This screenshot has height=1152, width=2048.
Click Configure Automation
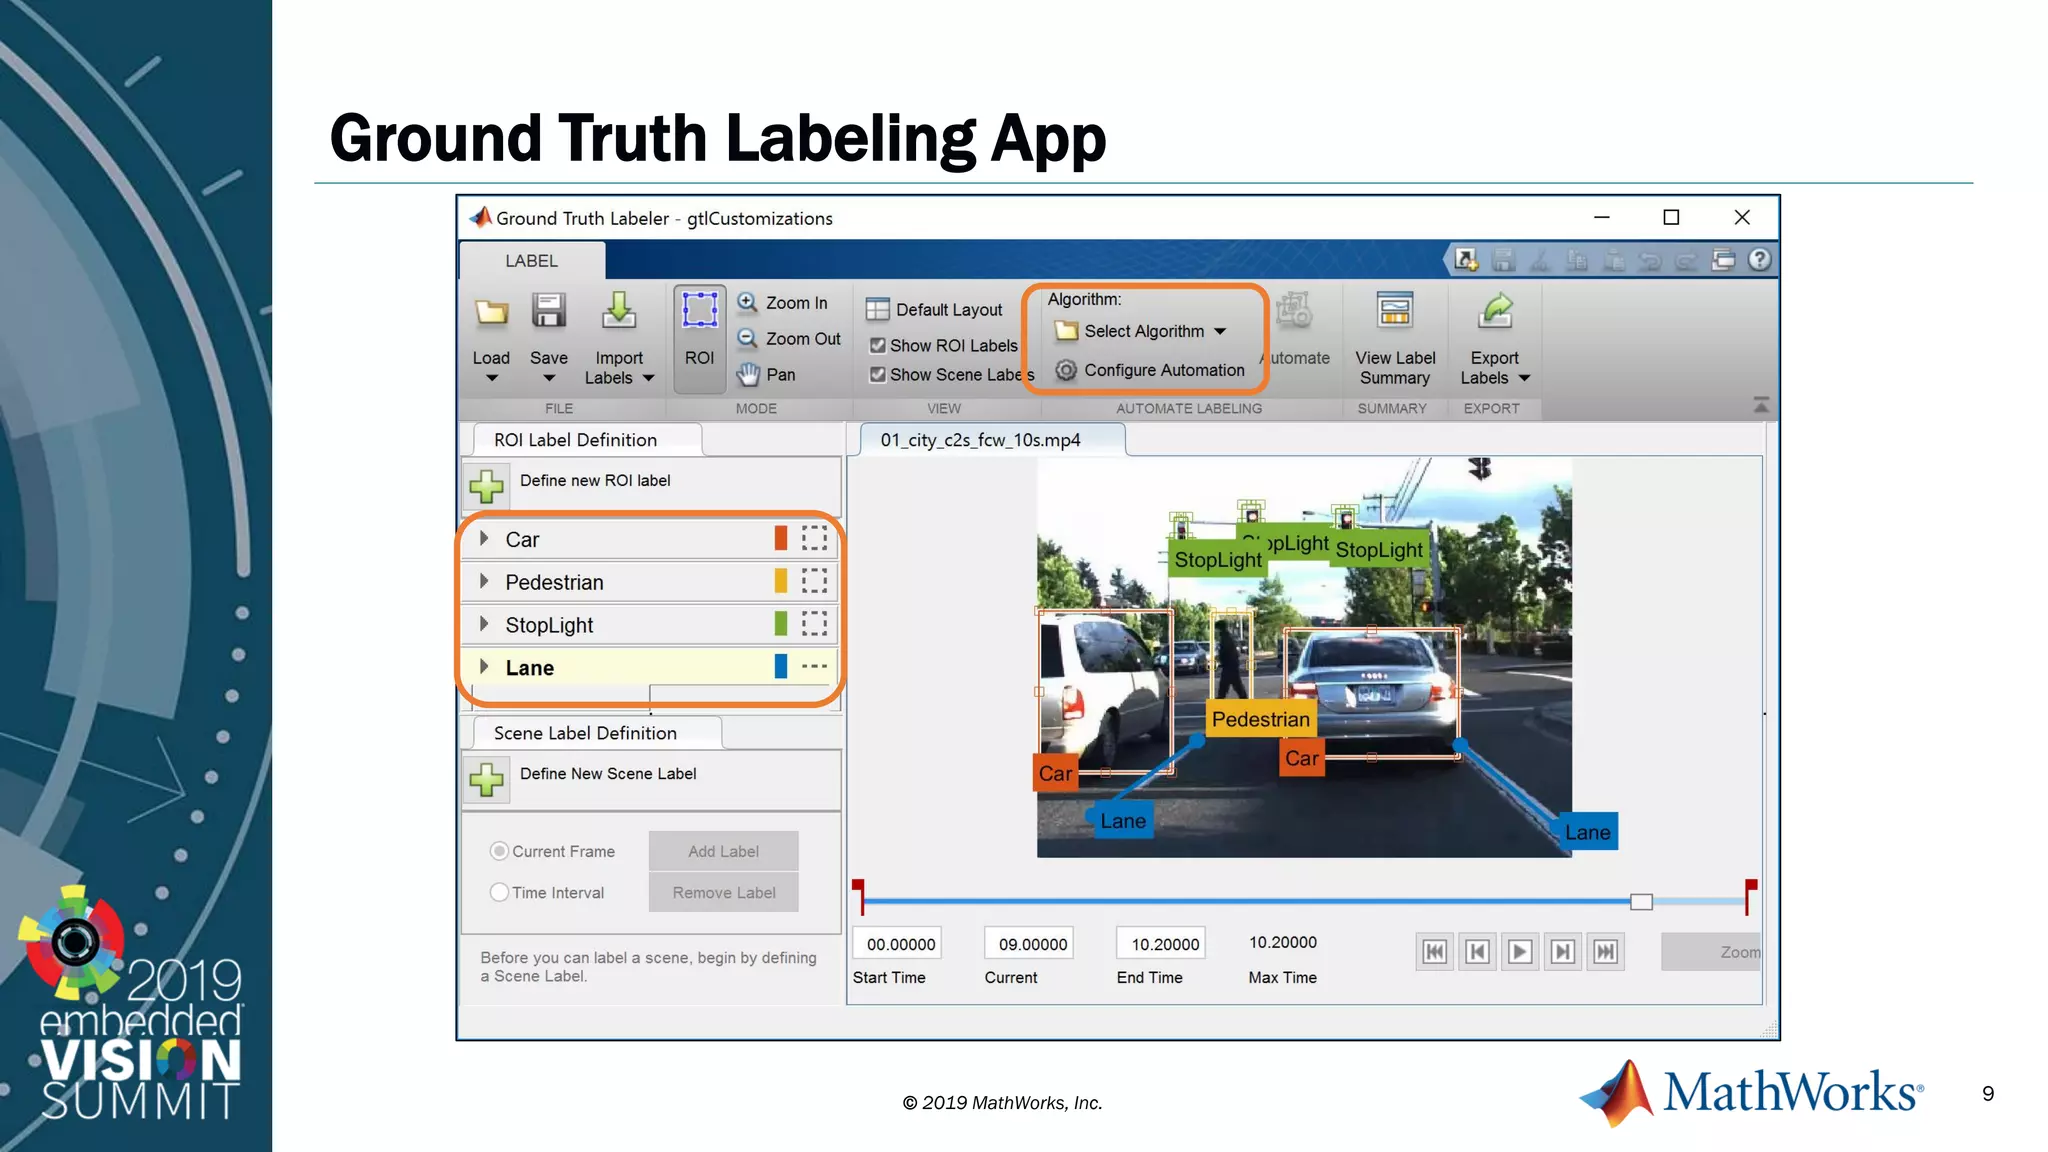tap(1163, 370)
